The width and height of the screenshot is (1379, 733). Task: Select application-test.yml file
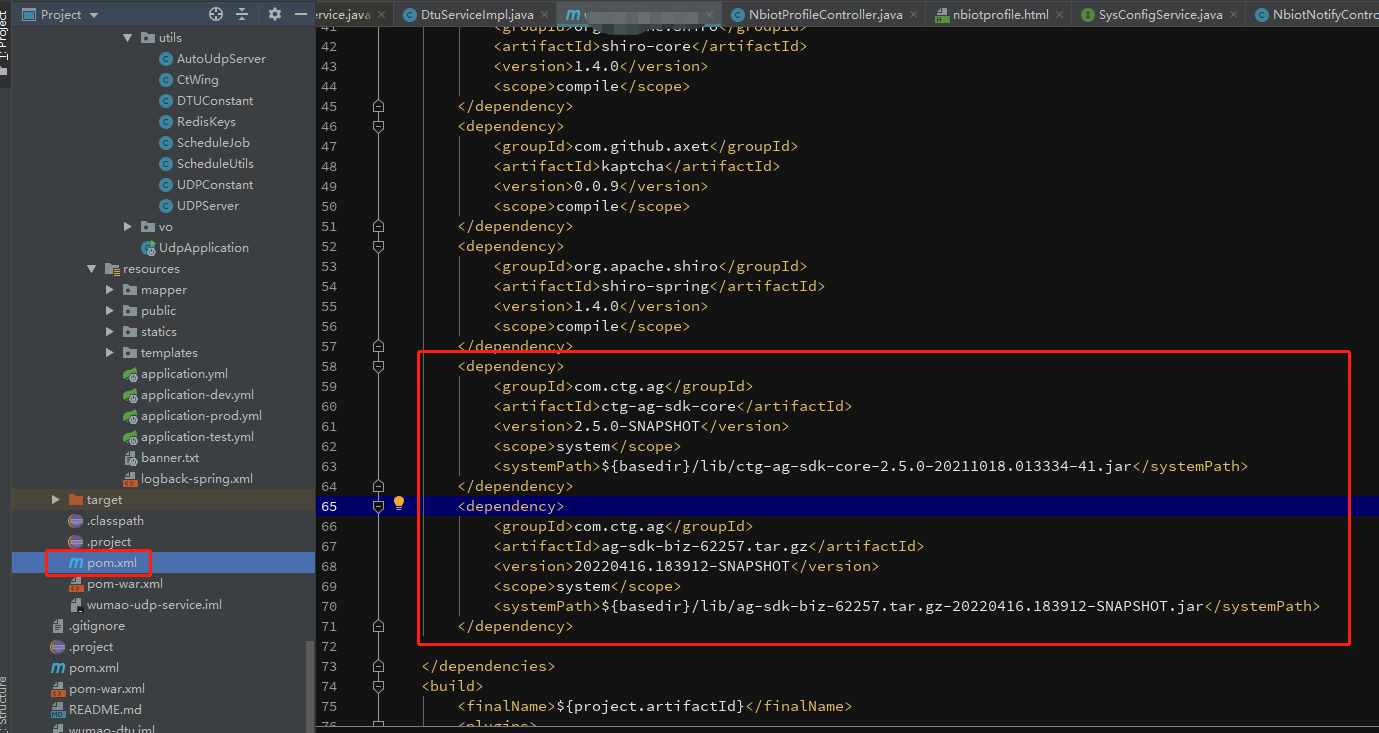tap(197, 437)
